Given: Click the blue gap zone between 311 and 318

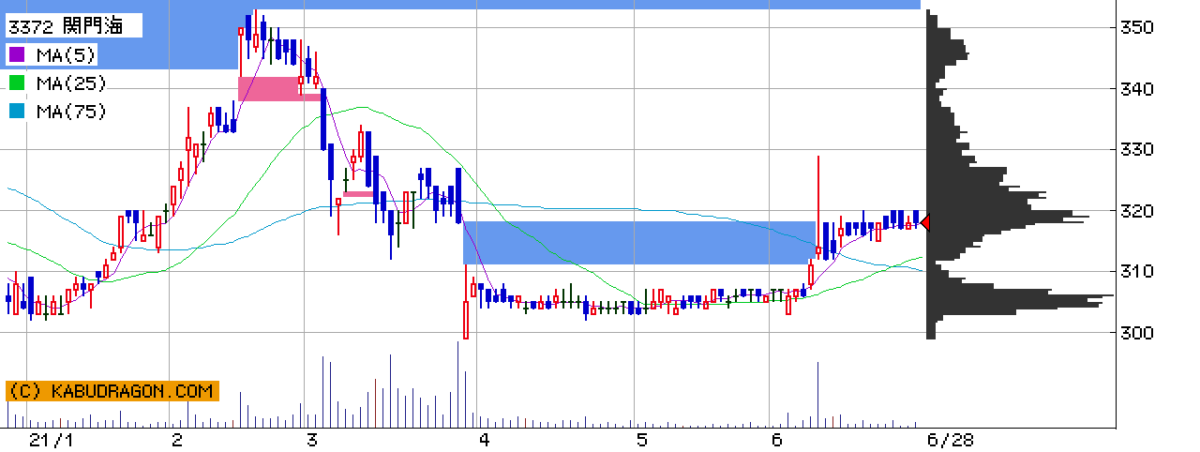Looking at the screenshot, I should click(x=639, y=243).
